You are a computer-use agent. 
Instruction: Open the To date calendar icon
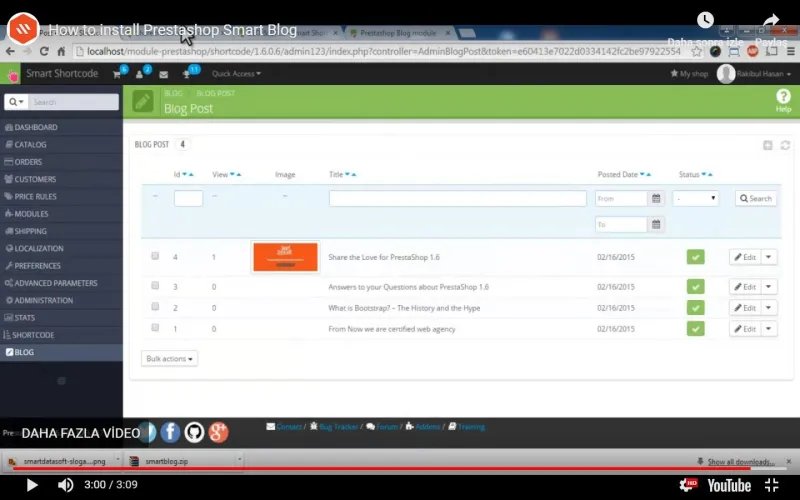pyautogui.click(x=656, y=224)
